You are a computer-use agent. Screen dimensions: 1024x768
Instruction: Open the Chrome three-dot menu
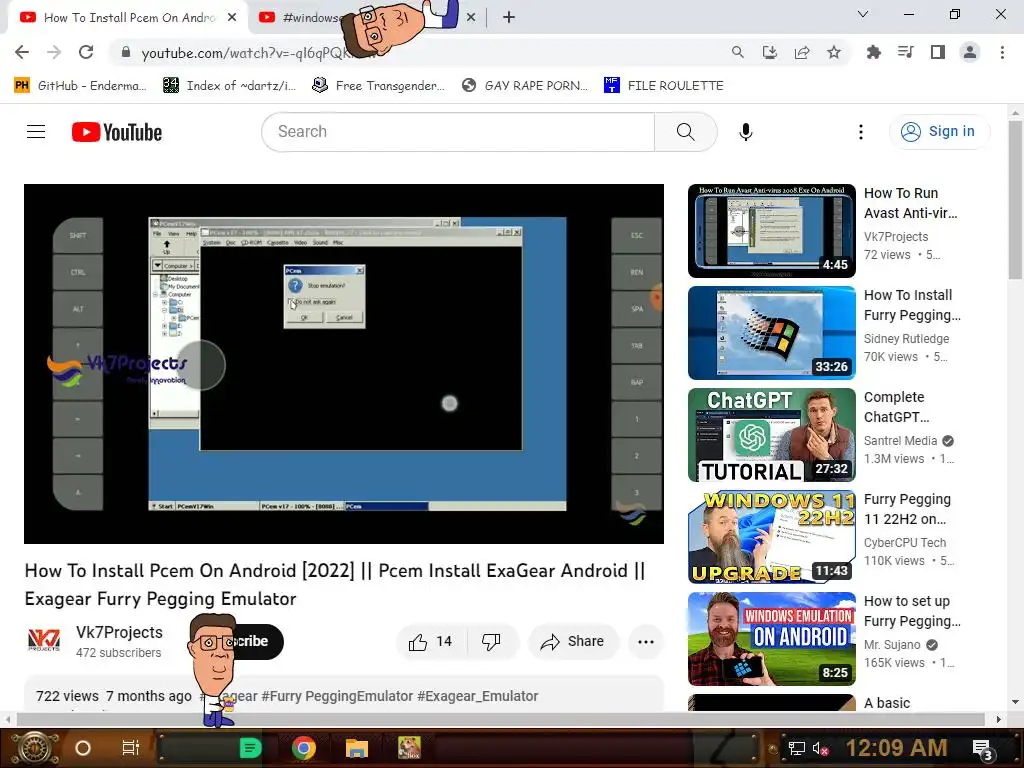[x=1002, y=52]
